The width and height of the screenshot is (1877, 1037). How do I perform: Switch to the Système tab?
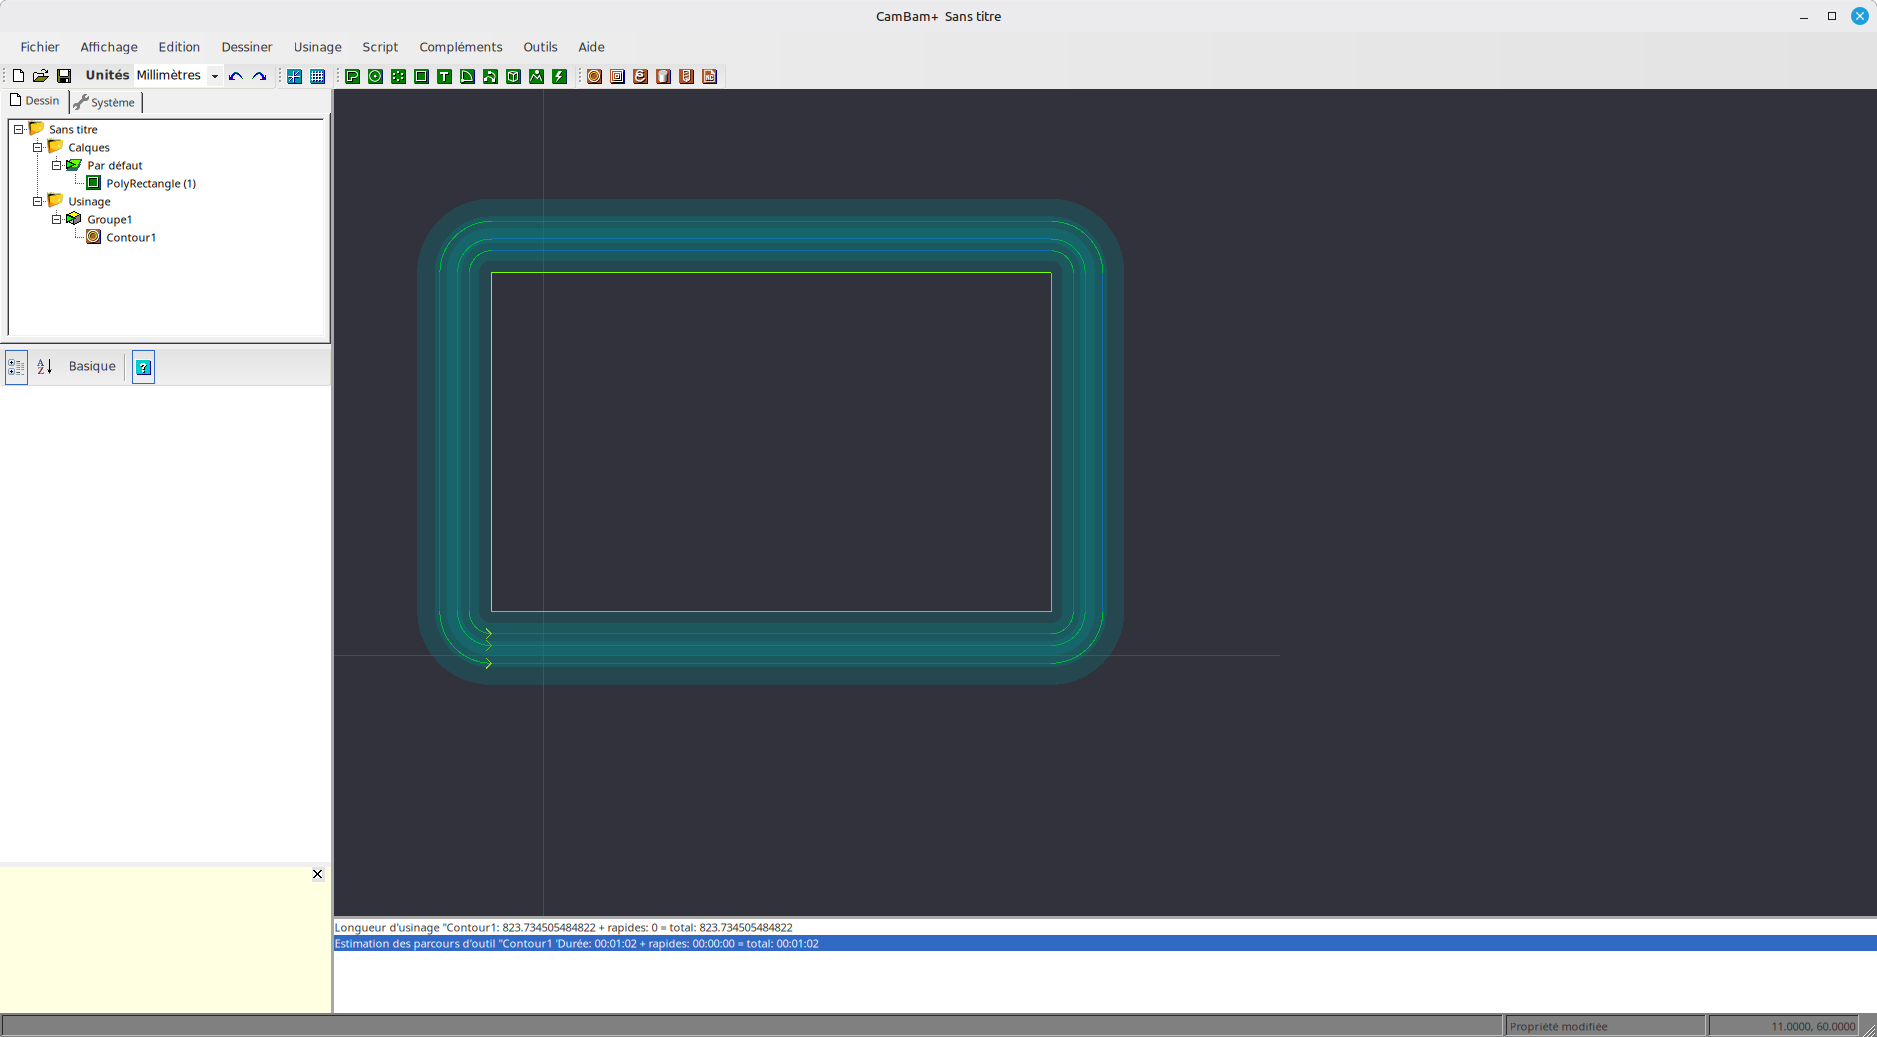105,102
